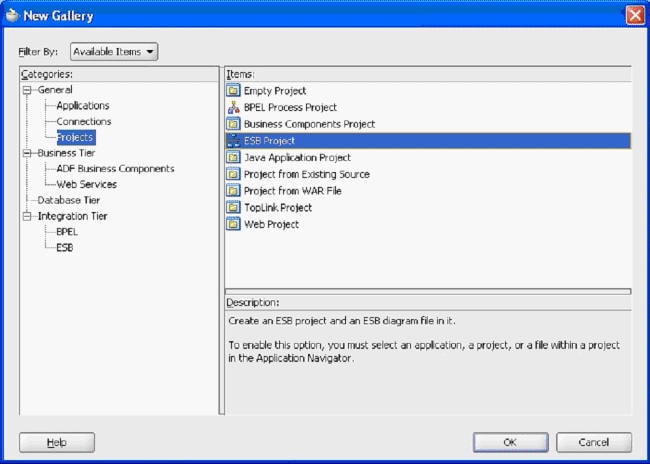
Task: Click the TopLink Project icon
Action: tap(233, 207)
